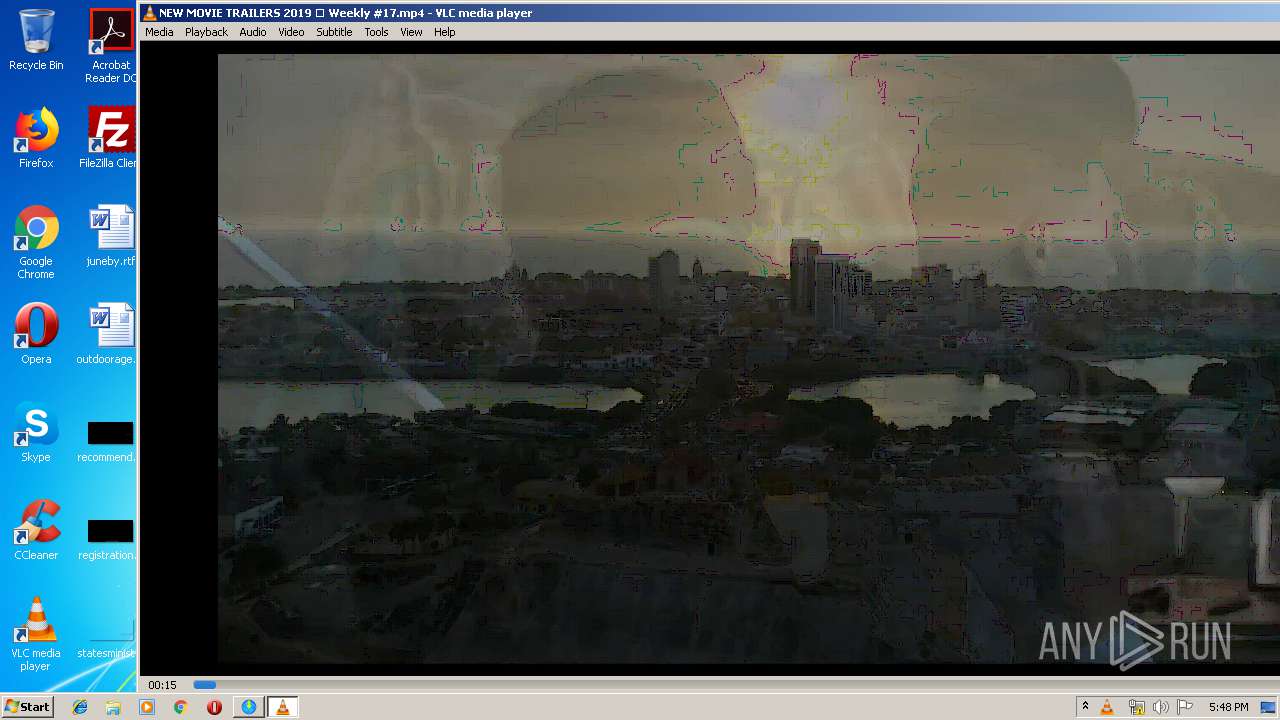The height and width of the screenshot is (720, 1280).
Task: Select the juneby.rtf document icon
Action: coord(111,236)
